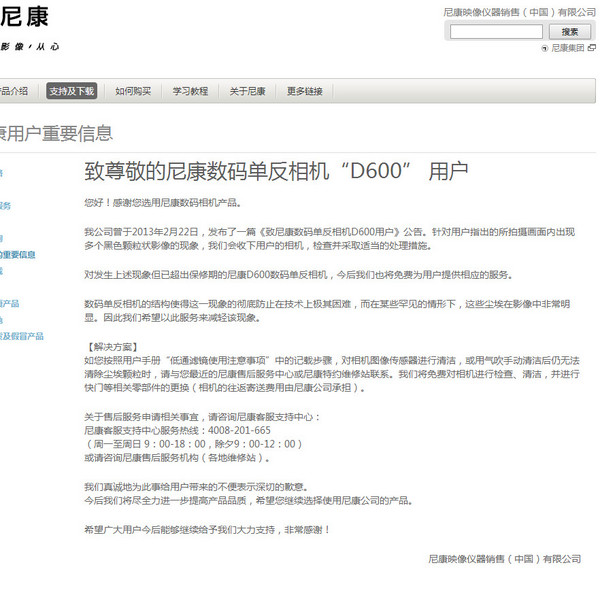Open the 尼康集团 link
Viewport: 600px width, 595px height.
[567, 48]
